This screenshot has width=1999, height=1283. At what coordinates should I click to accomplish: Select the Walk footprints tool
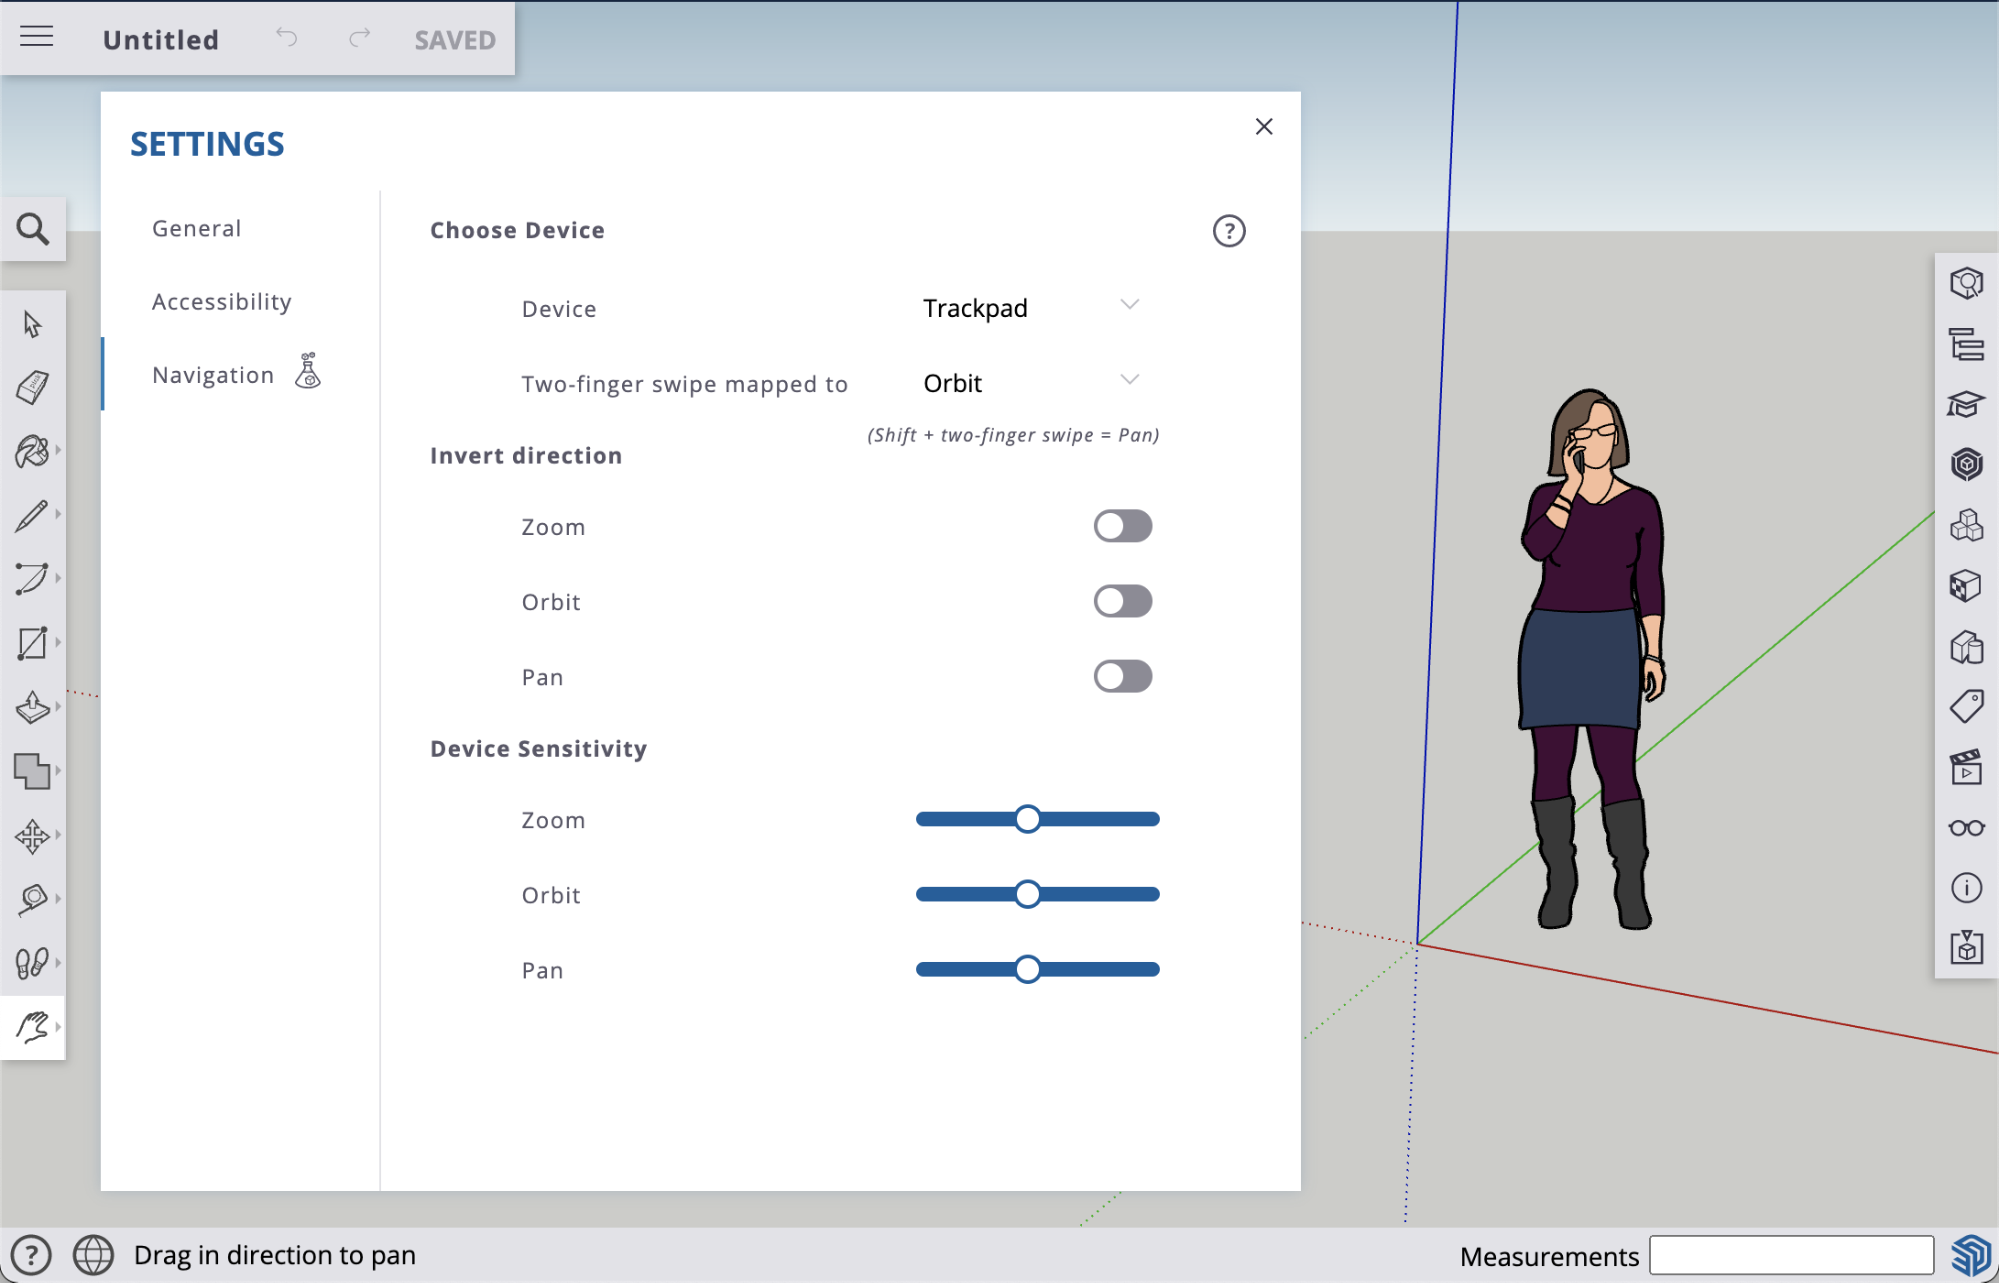pos(32,963)
